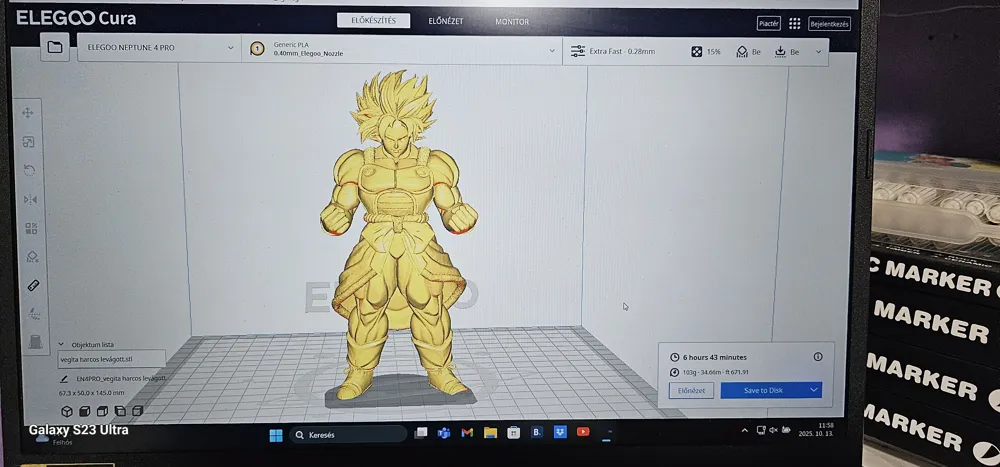
Task: Open Windows Start menu
Action: pyautogui.click(x=276, y=435)
